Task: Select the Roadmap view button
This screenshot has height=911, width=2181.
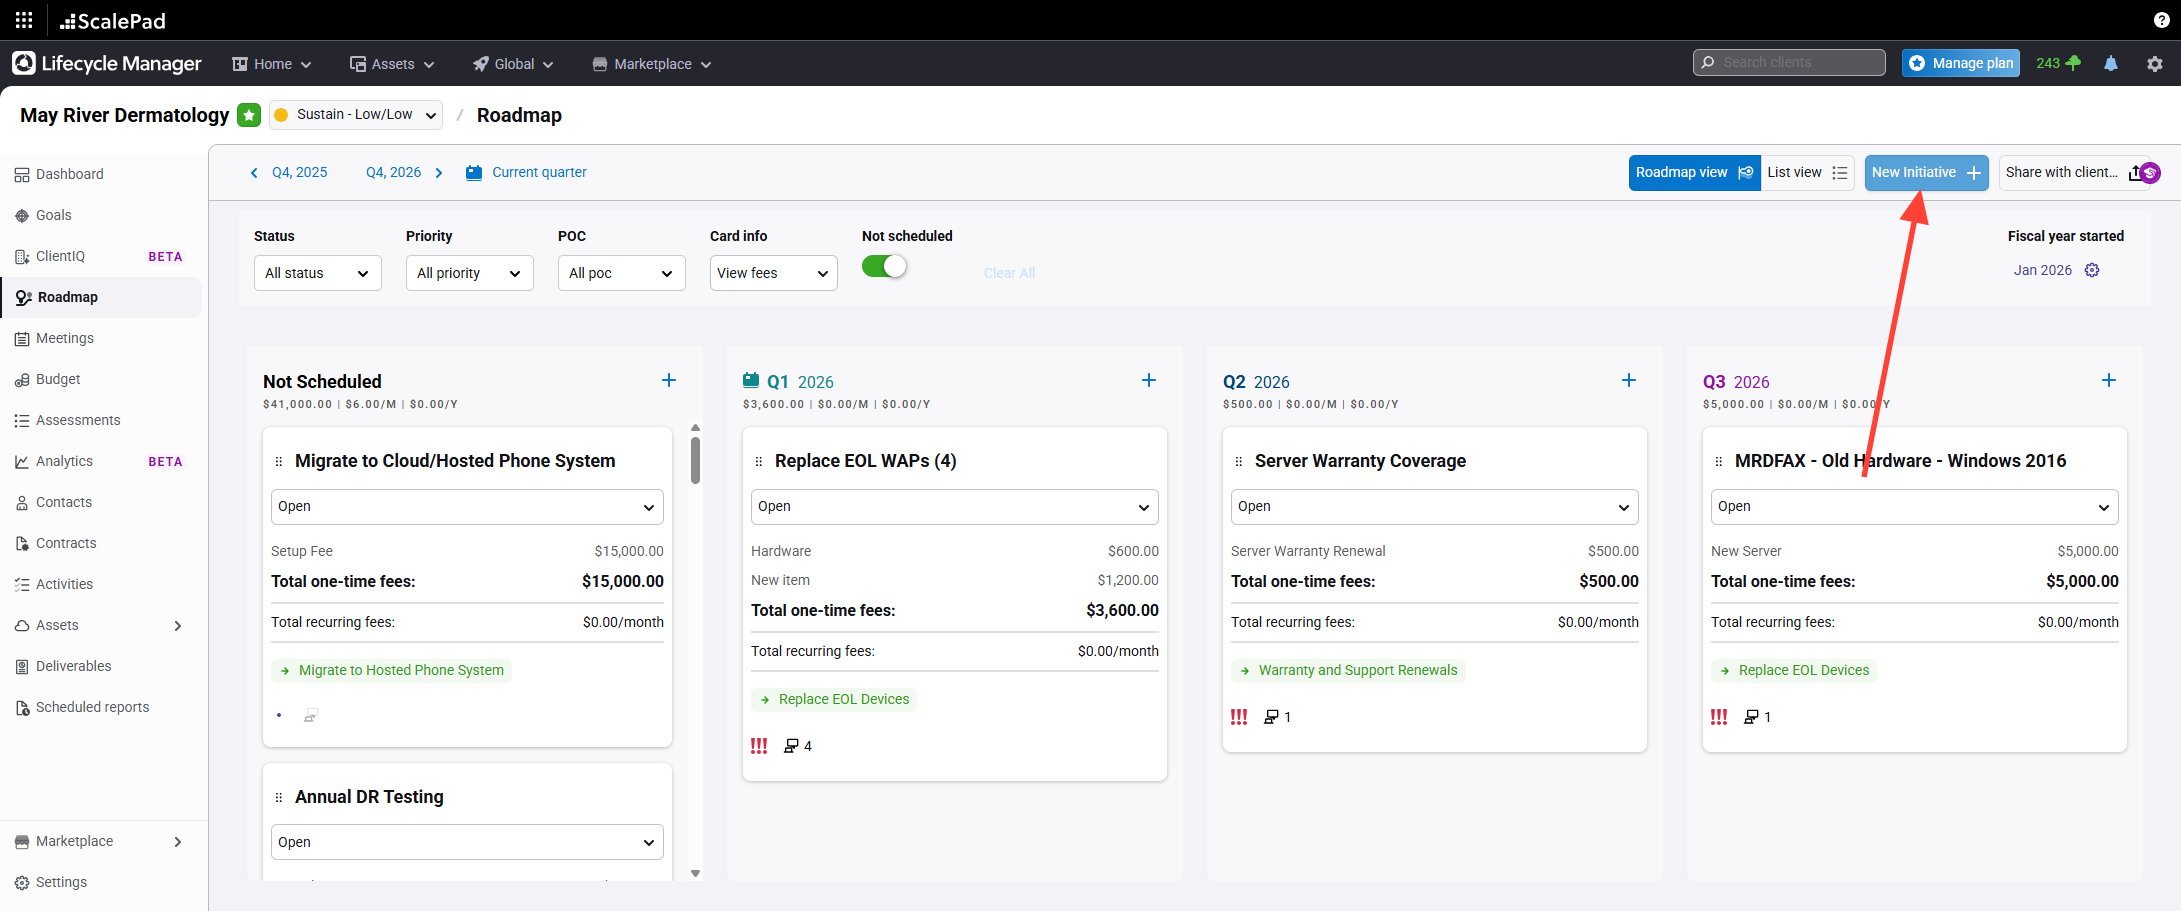Action: [x=1693, y=173]
